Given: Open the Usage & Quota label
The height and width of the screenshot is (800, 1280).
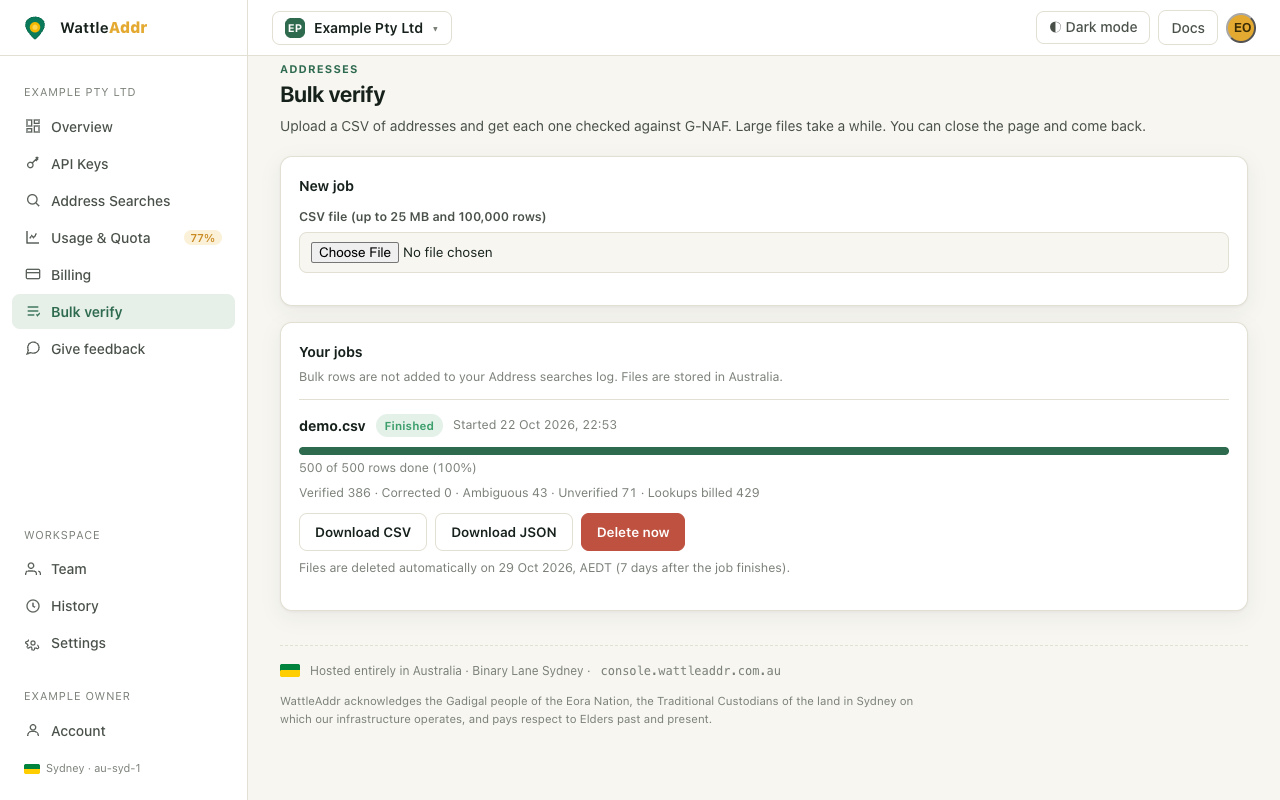Looking at the screenshot, I should (101, 238).
